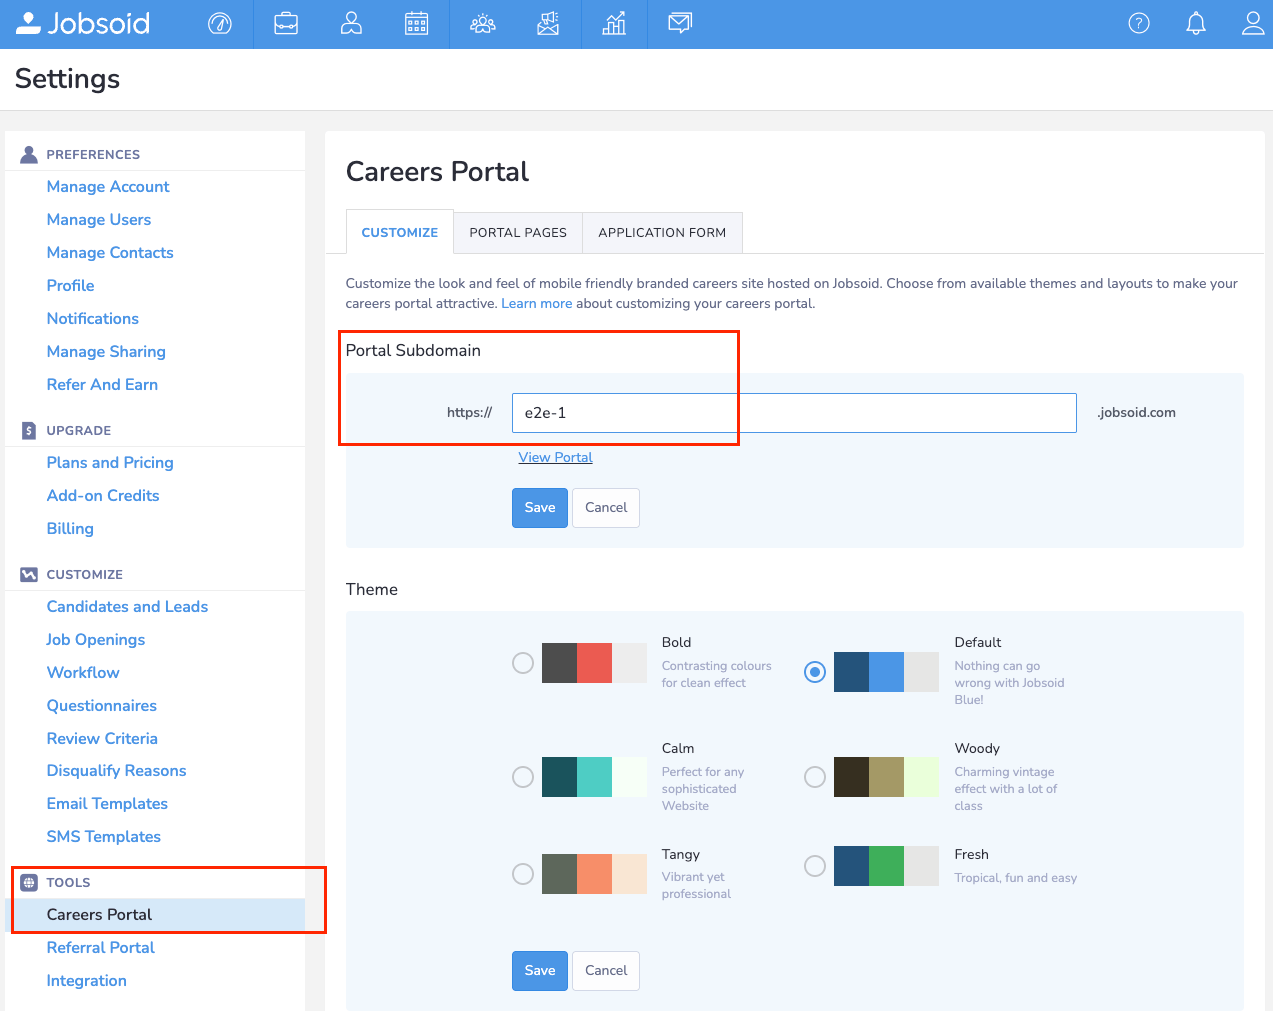1273x1011 pixels.
Task: Open Disqualify Reasons settings
Action: tap(116, 770)
